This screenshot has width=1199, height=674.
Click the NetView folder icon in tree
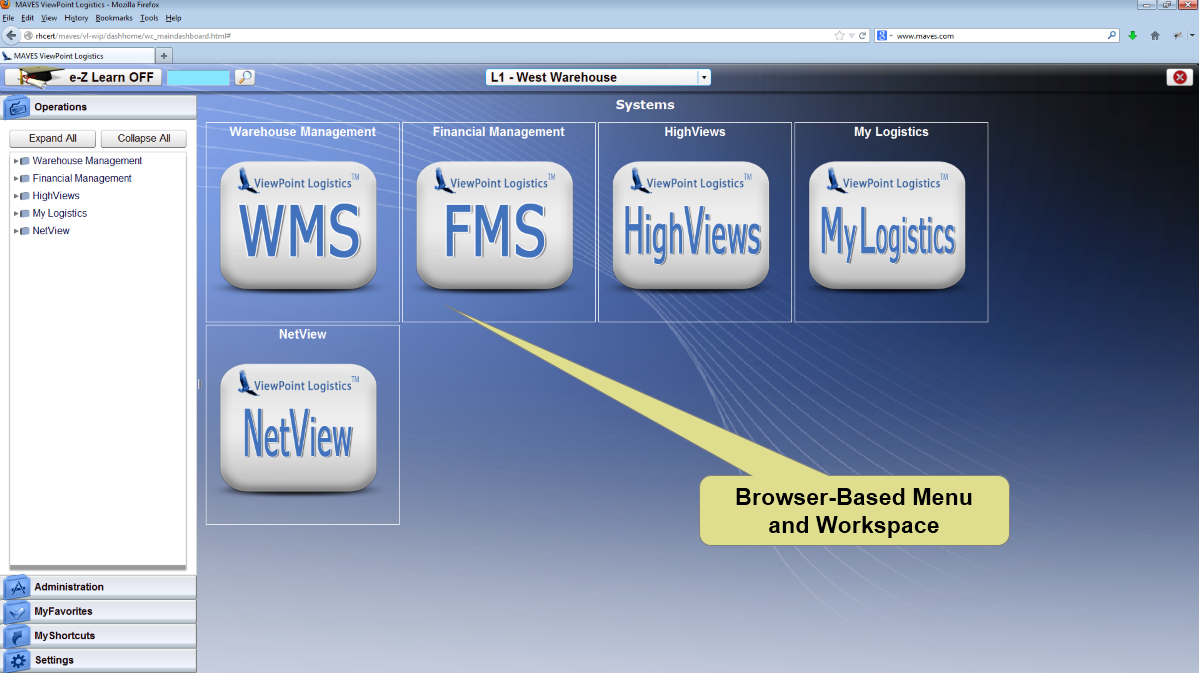24,231
